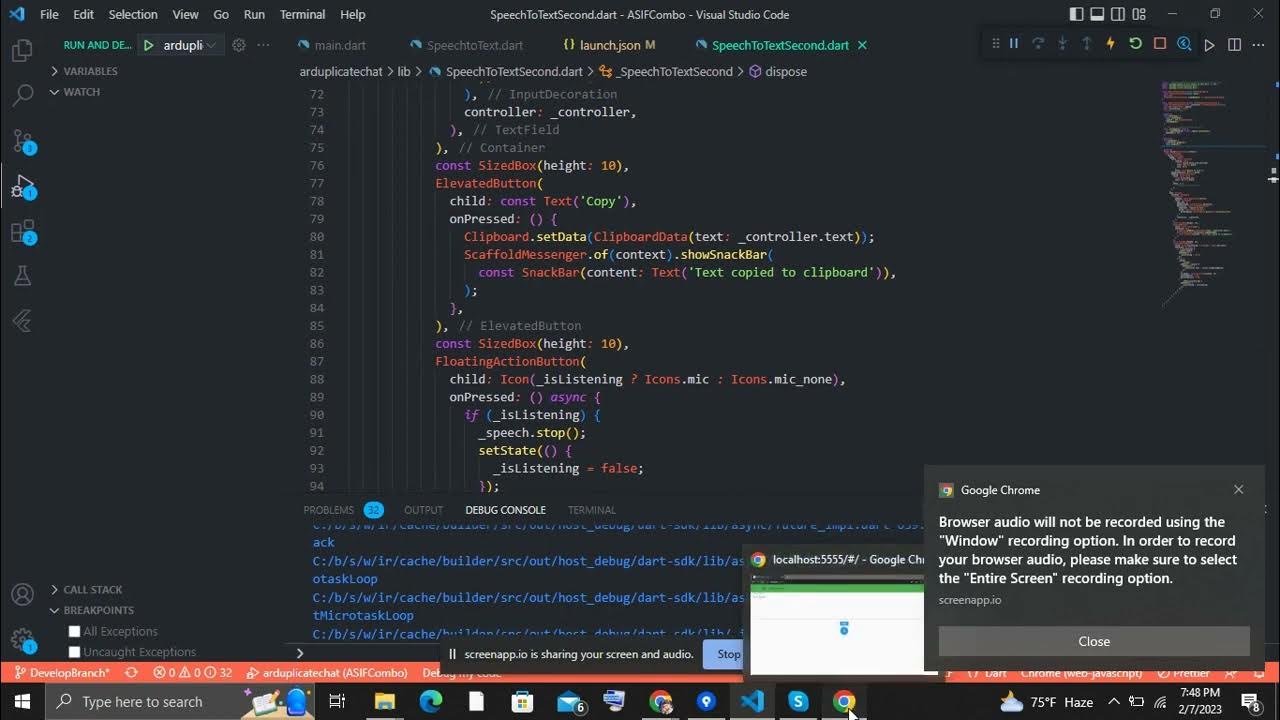Viewport: 1280px width, 720px height.
Task: Open the Help menu
Action: 353,14
